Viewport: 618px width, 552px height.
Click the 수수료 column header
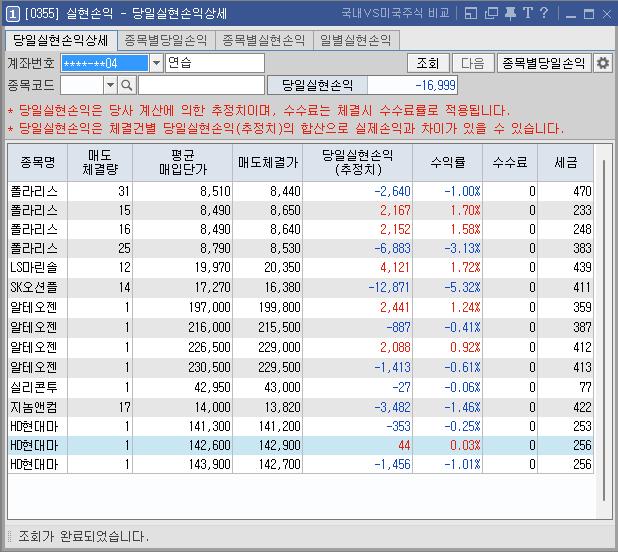(510, 162)
